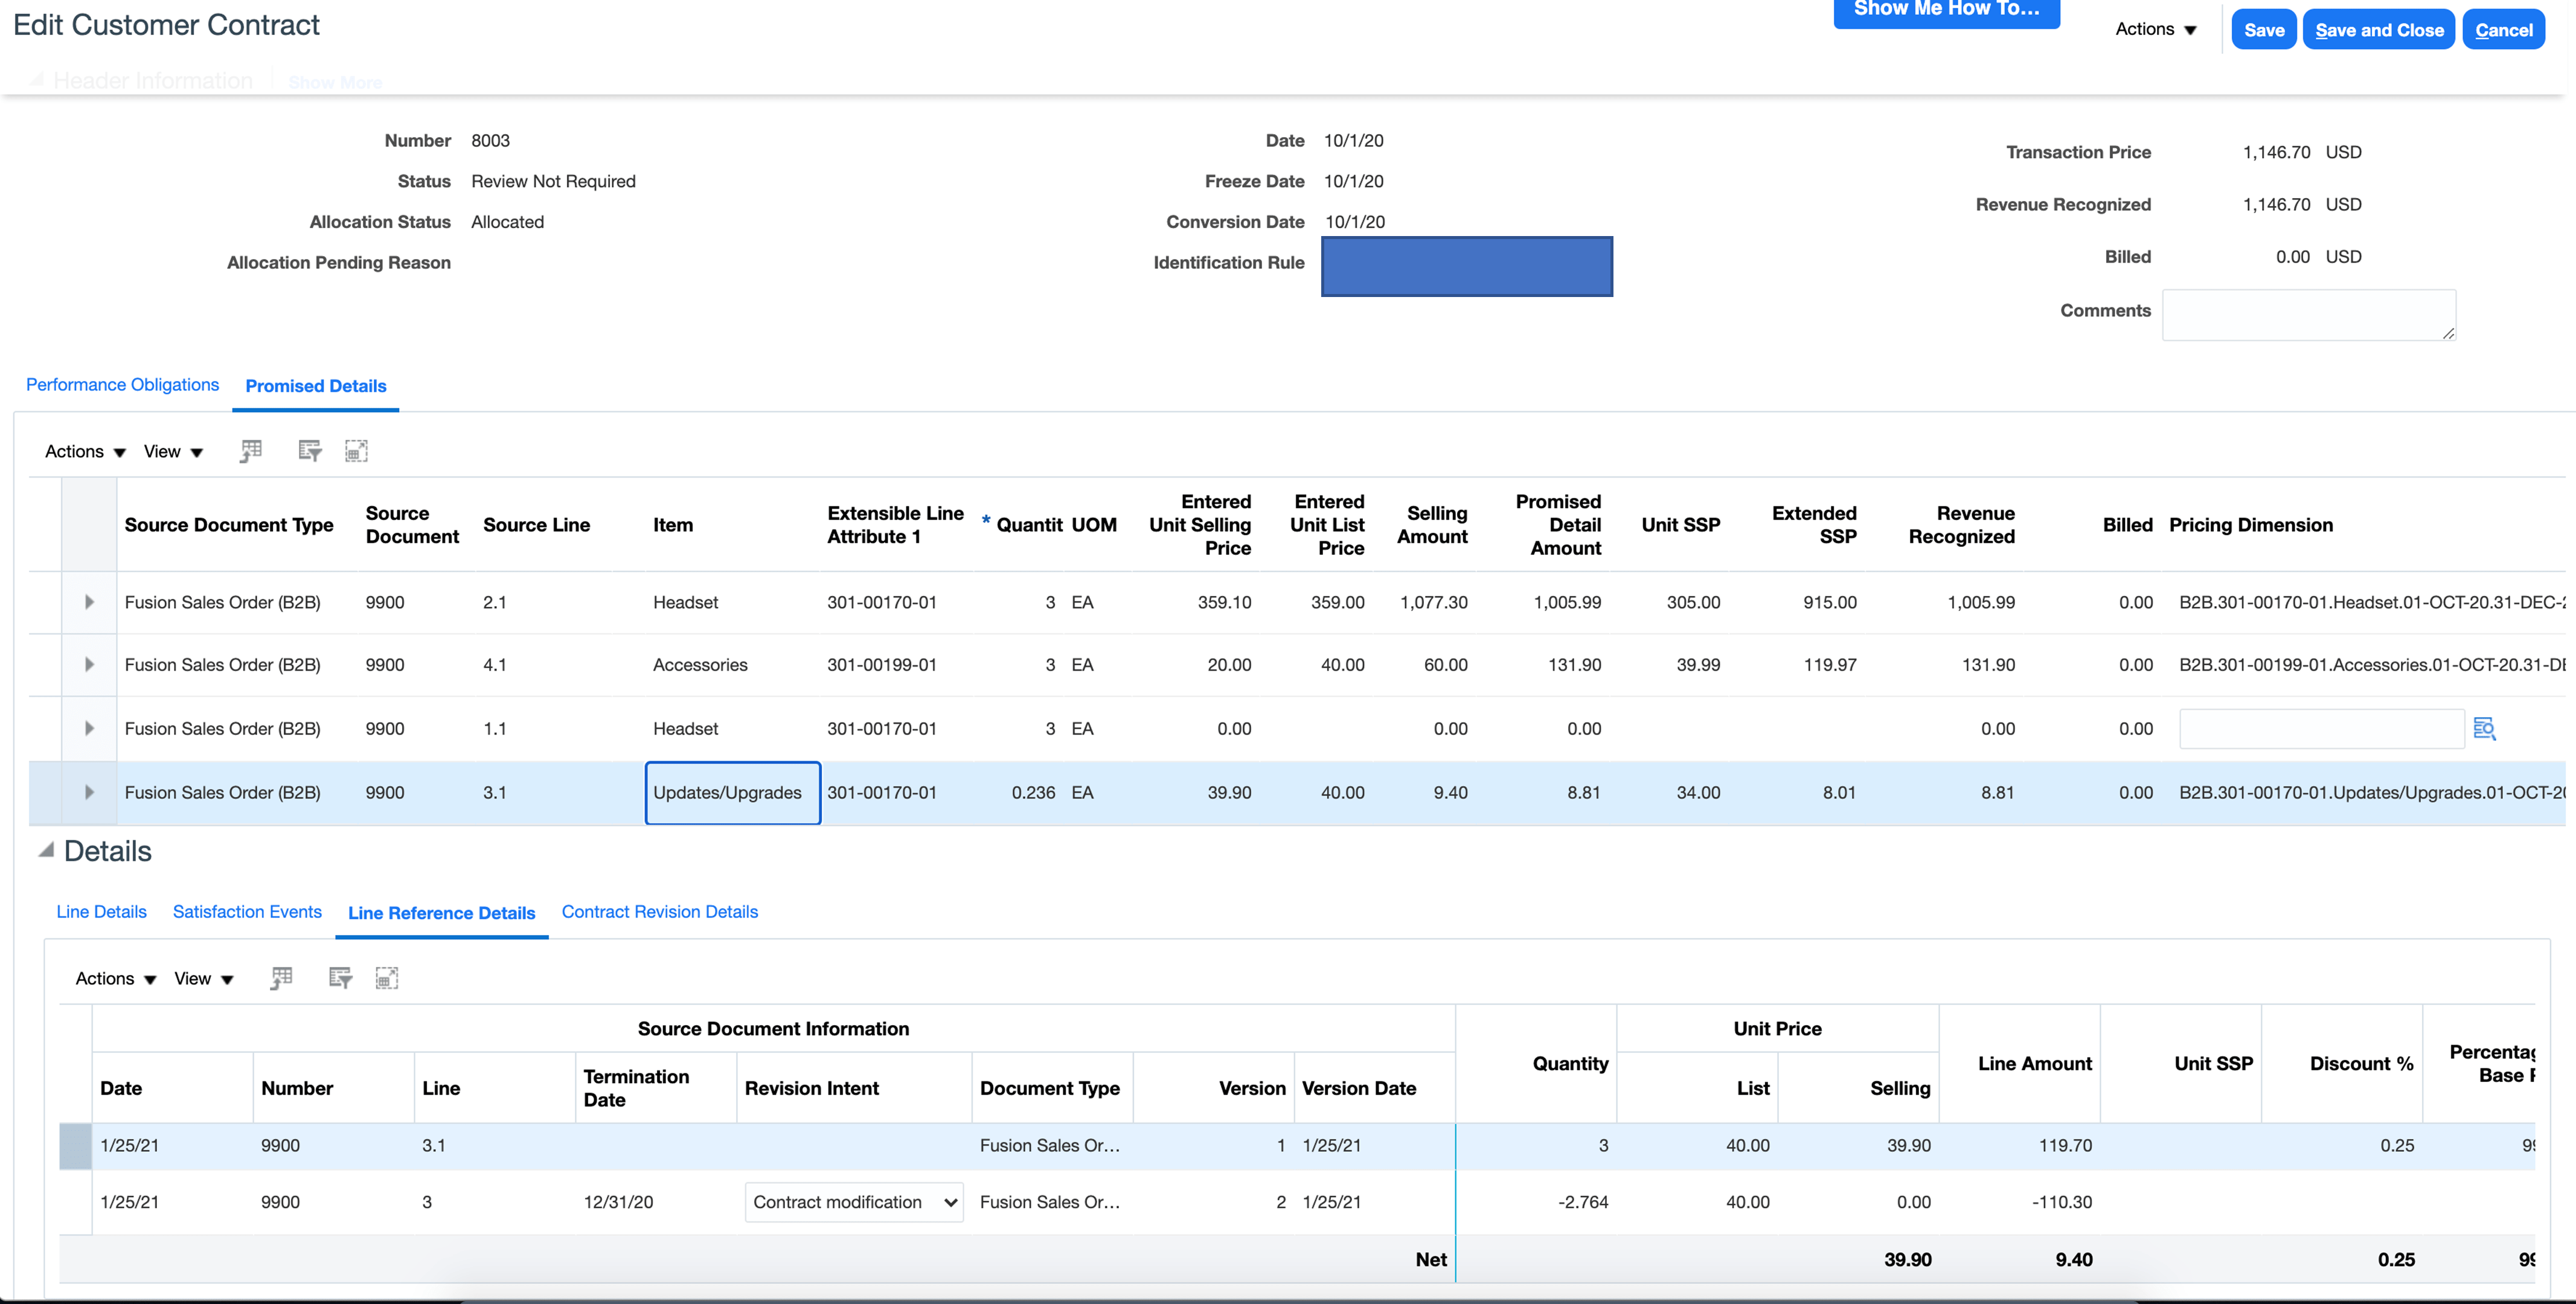Viewport: 2576px width, 1304px height.
Task: Click Query By Example icon in Promised Details toolbar
Action: [309, 451]
